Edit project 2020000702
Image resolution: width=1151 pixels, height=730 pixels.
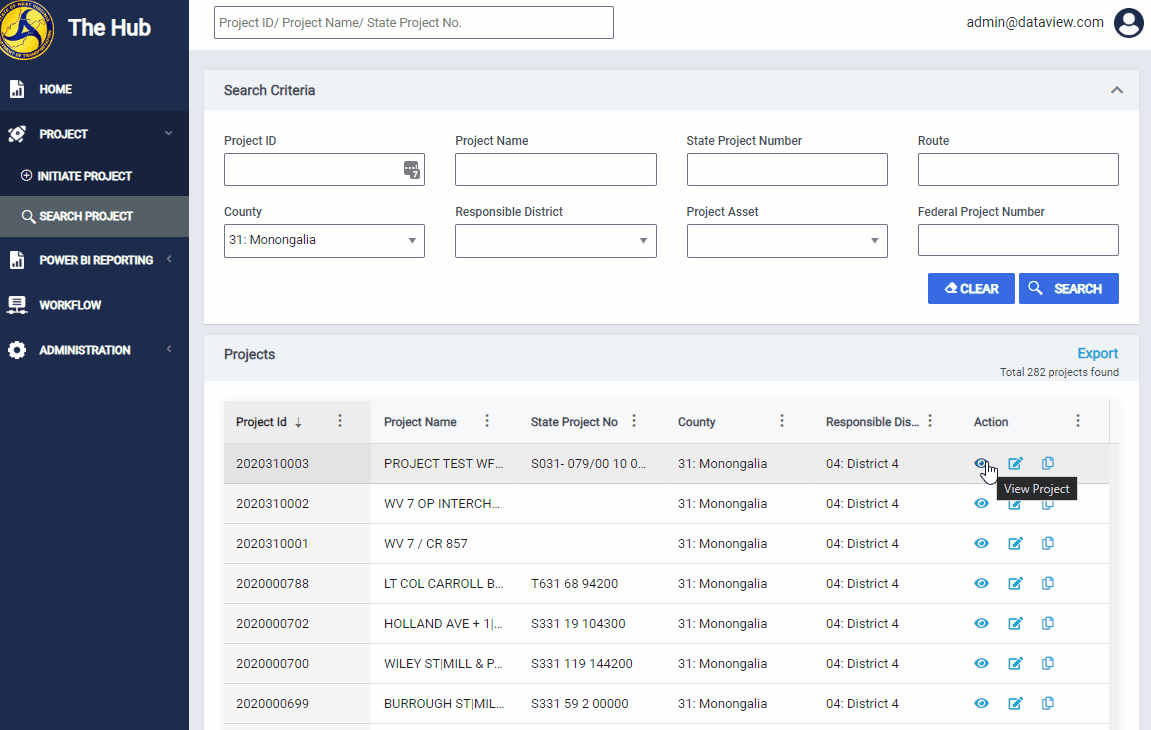click(1015, 624)
